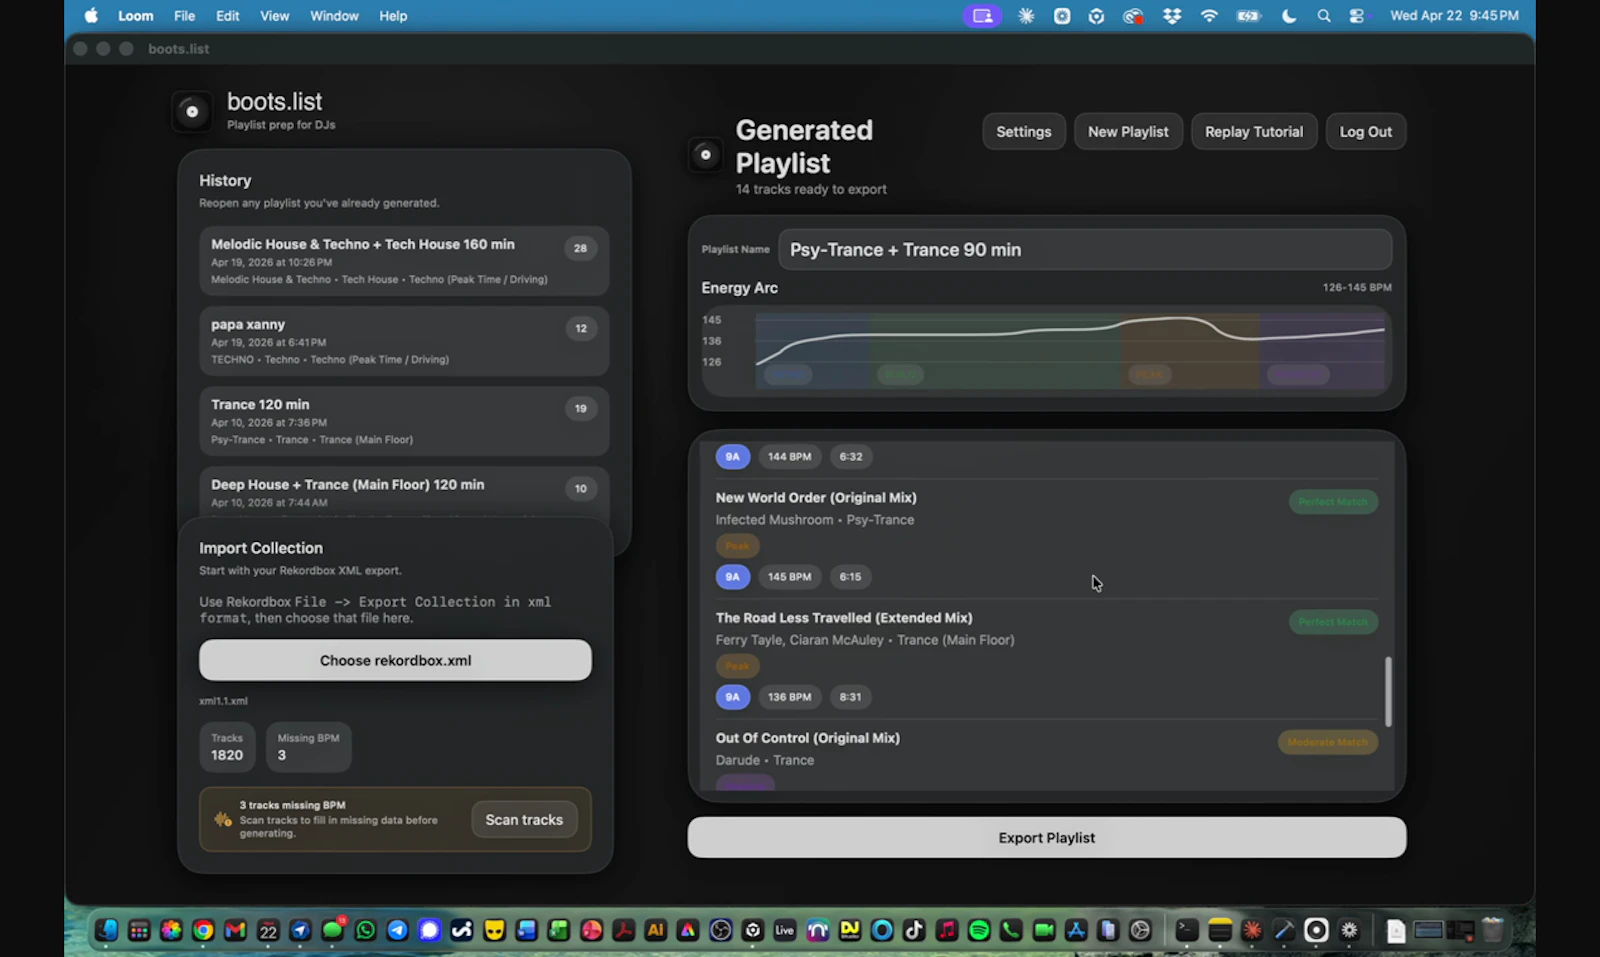This screenshot has width=1600, height=957.
Task: Click the boots.list vinyl icon in dock
Action: tap(1316, 931)
